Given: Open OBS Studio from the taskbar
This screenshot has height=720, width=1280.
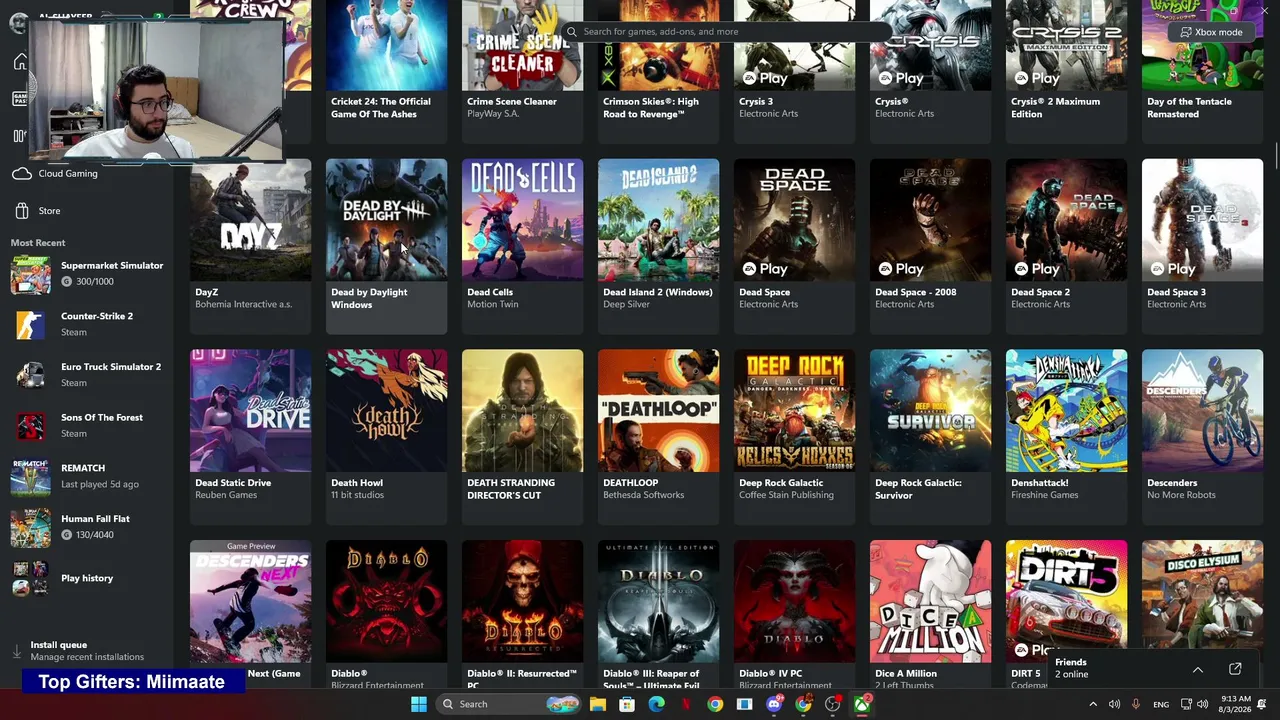Looking at the screenshot, I should (x=833, y=704).
